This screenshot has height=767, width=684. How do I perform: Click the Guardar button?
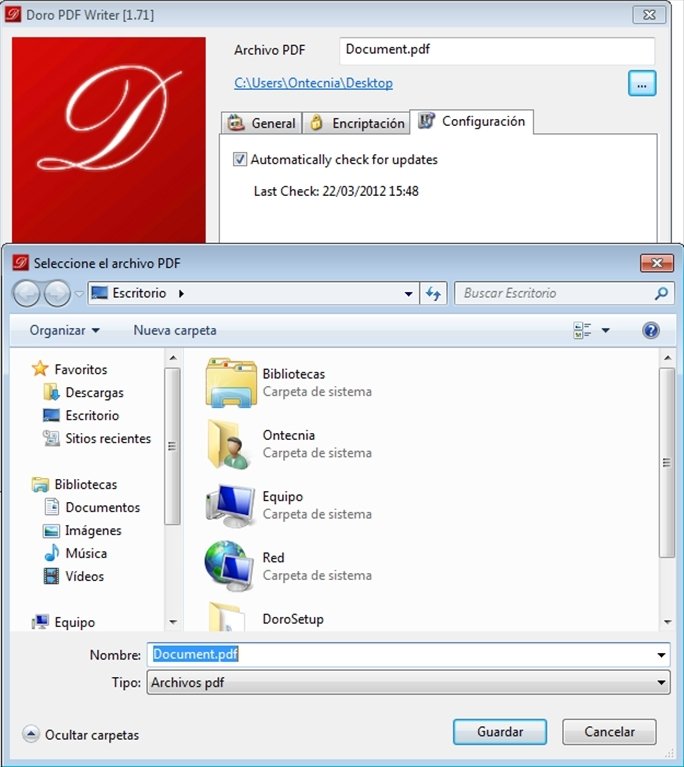coord(500,732)
